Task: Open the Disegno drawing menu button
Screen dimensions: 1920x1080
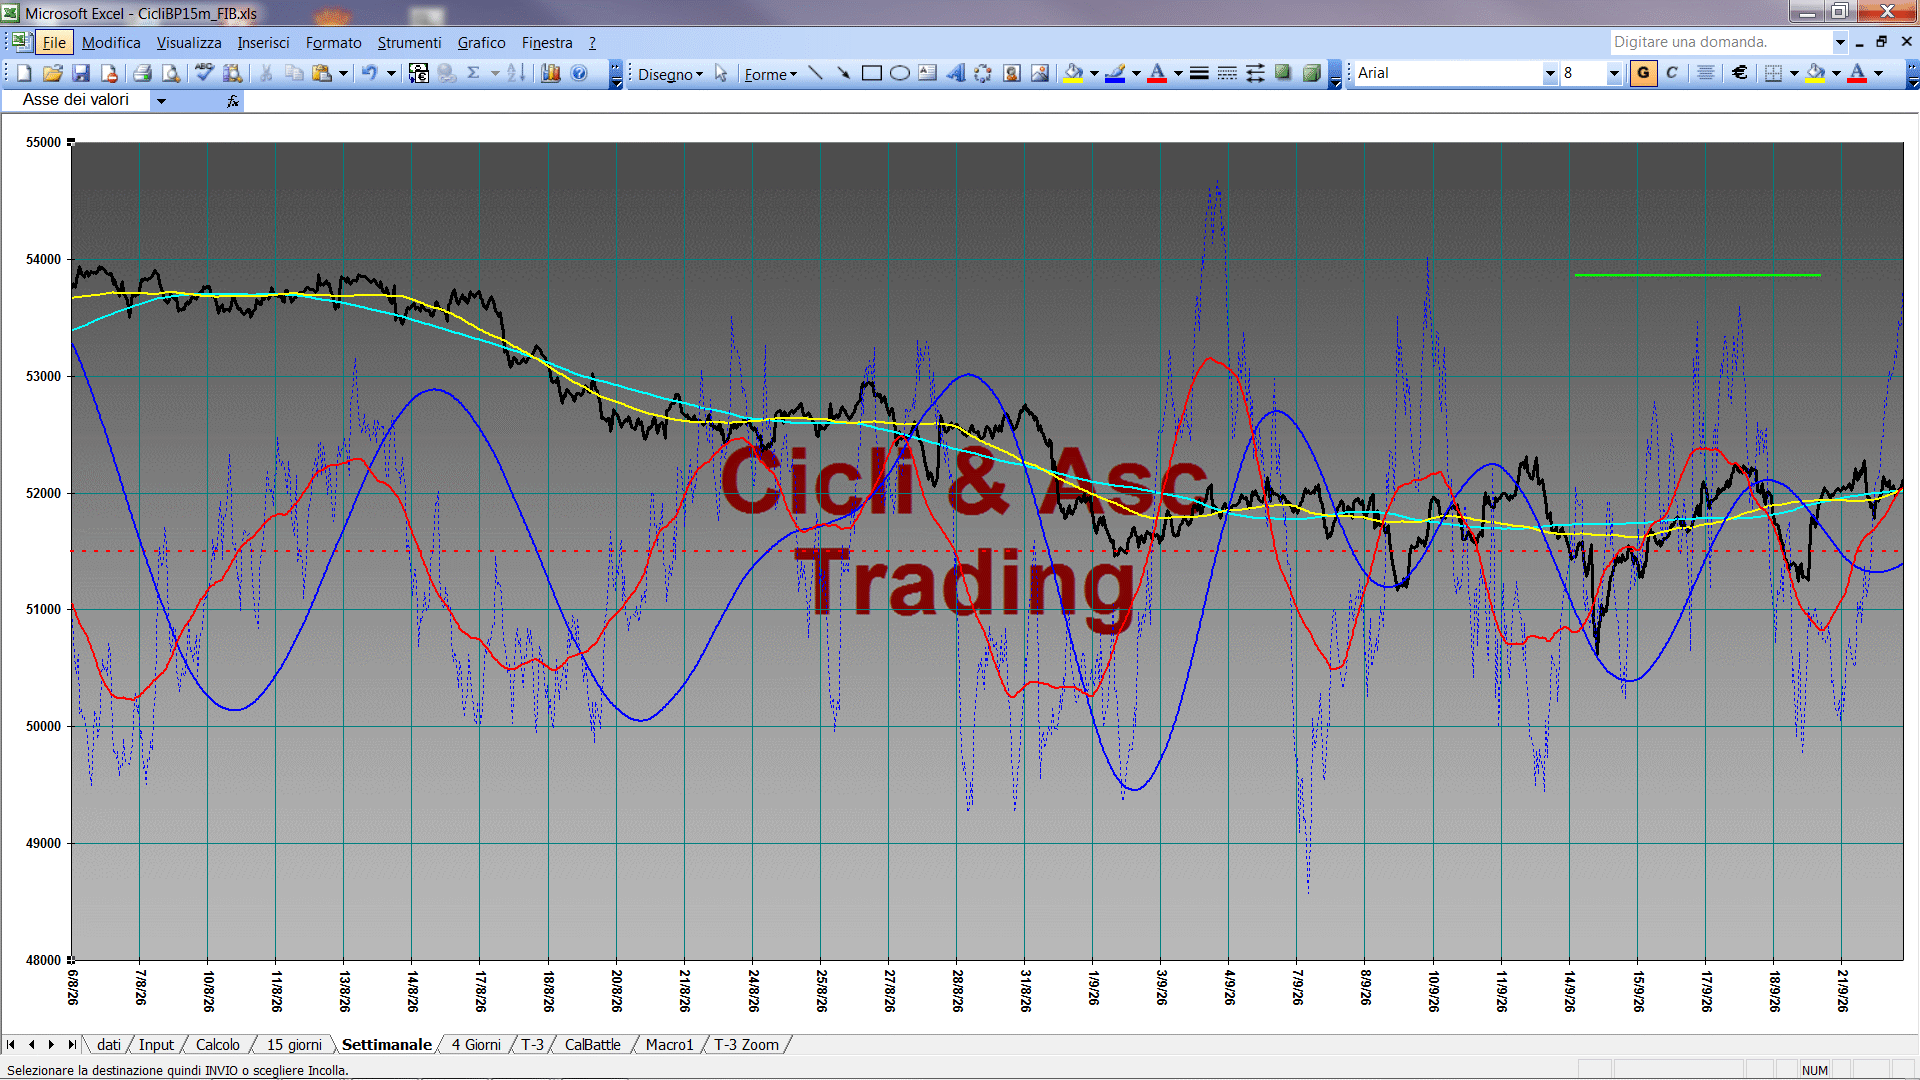Action: pos(670,74)
